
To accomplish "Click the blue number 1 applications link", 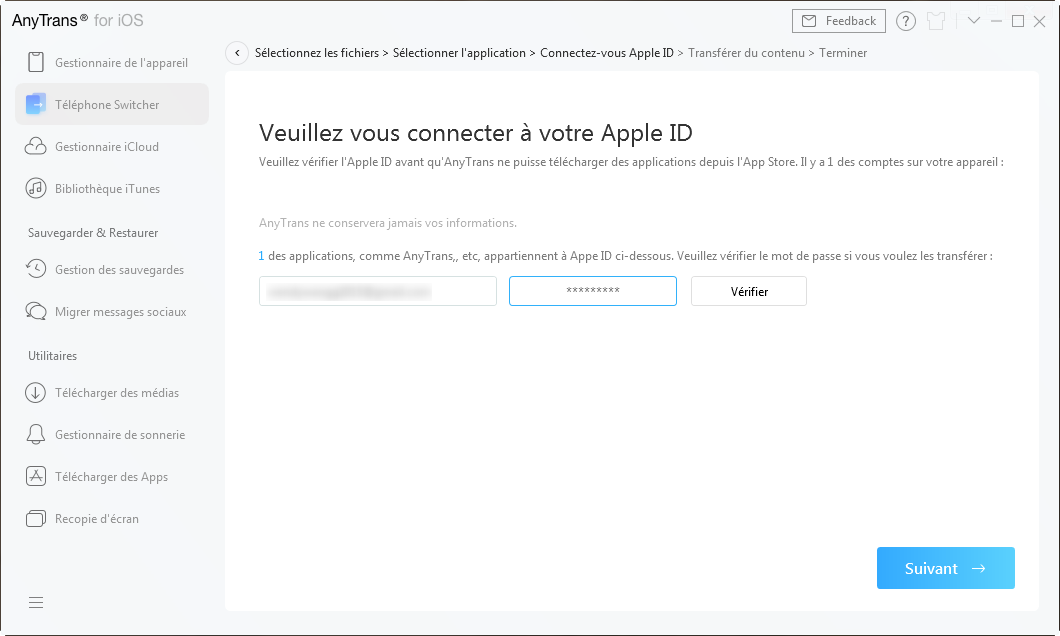I will tap(261, 256).
